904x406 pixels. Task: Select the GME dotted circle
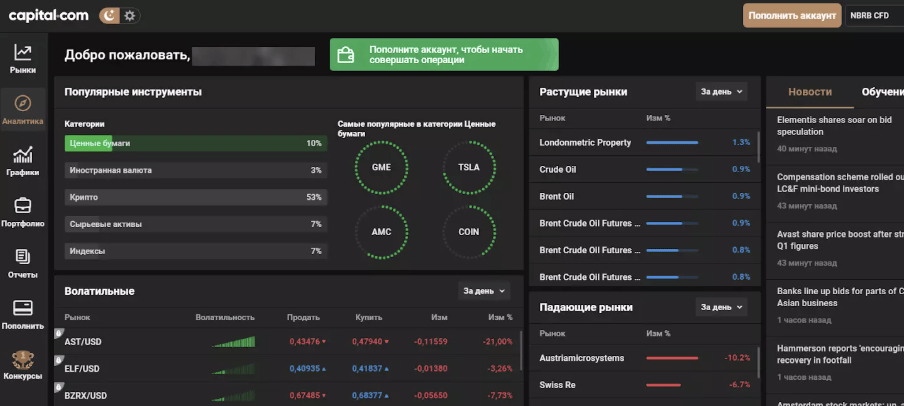click(381, 167)
